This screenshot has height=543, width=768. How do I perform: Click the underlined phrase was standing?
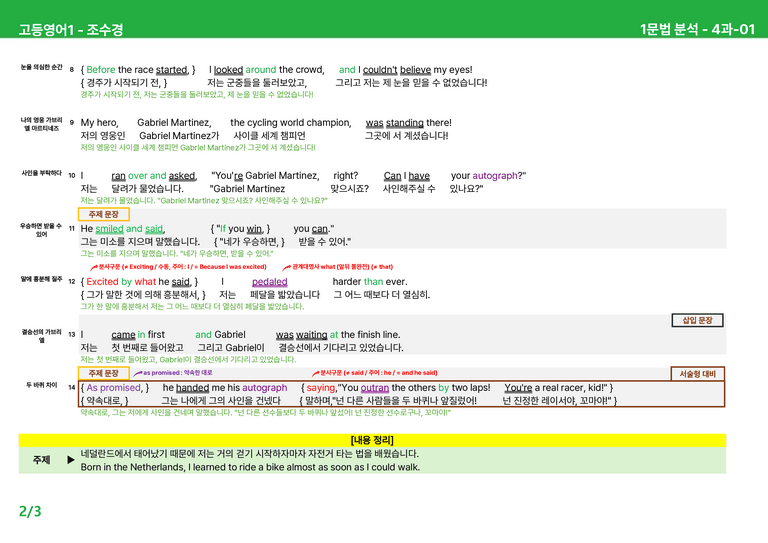(394, 122)
